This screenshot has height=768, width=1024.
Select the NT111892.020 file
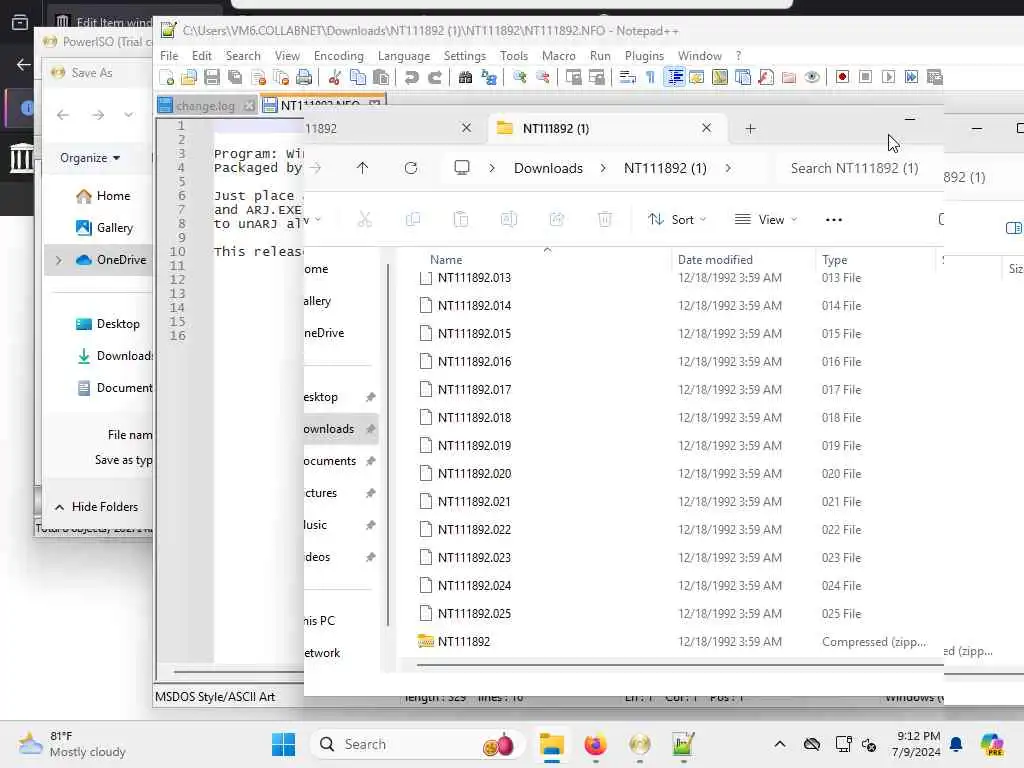[x=474, y=473]
